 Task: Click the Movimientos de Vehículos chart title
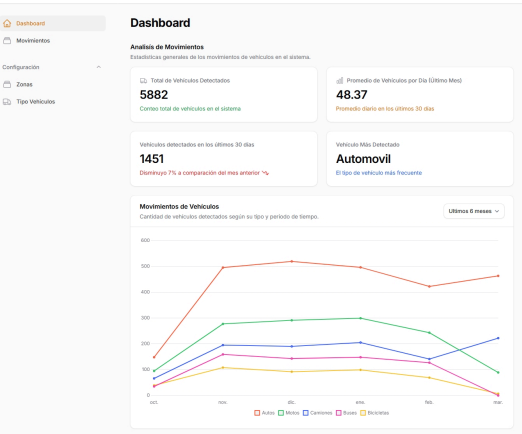[x=179, y=207]
